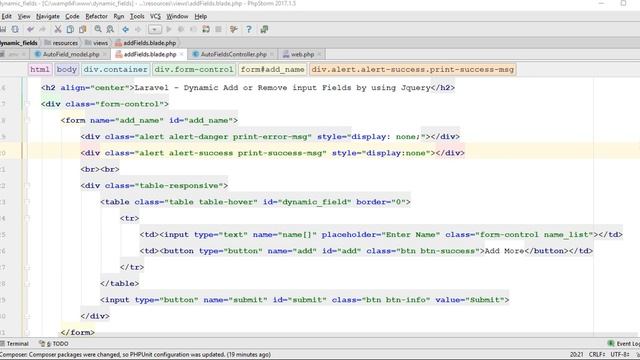Switch to AutoFieldsController.php tab
This screenshot has height=360, width=640.
(233, 54)
